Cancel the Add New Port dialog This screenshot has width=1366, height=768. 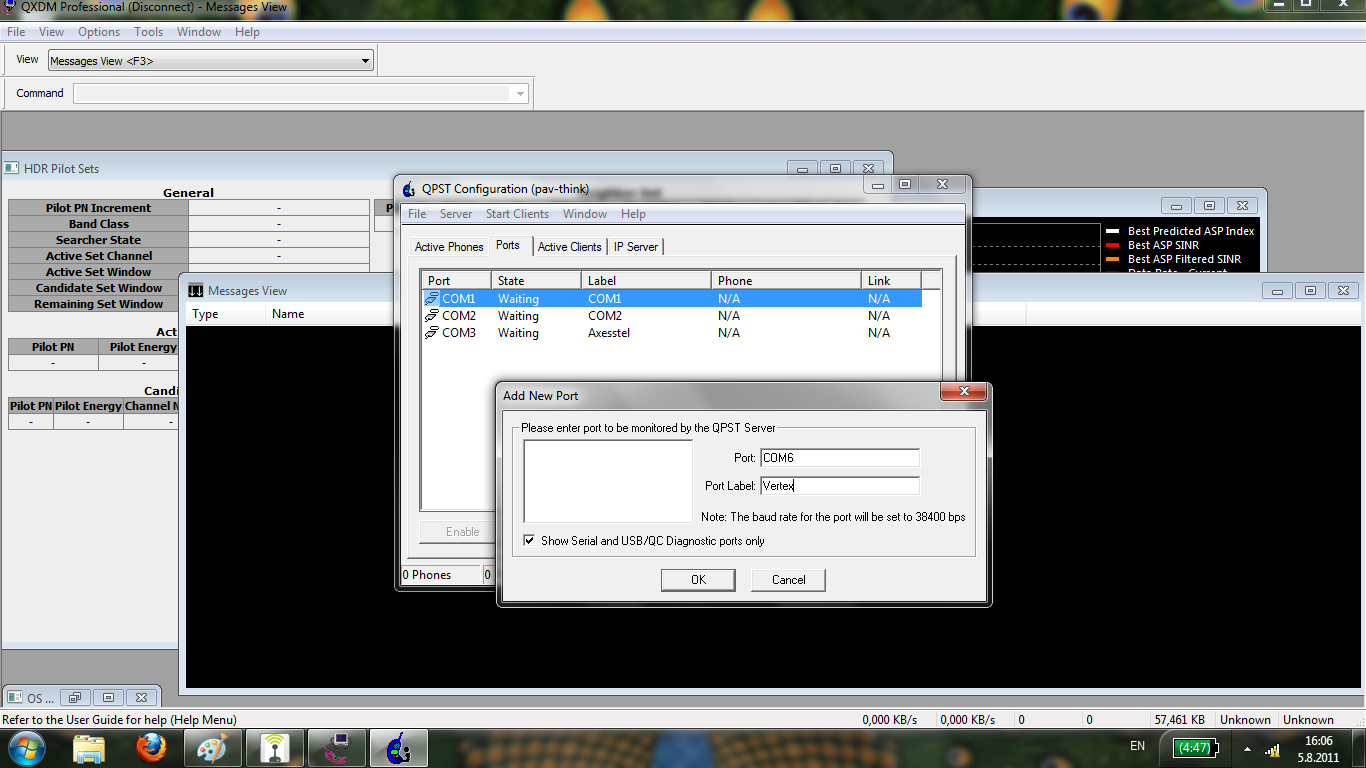(789, 580)
